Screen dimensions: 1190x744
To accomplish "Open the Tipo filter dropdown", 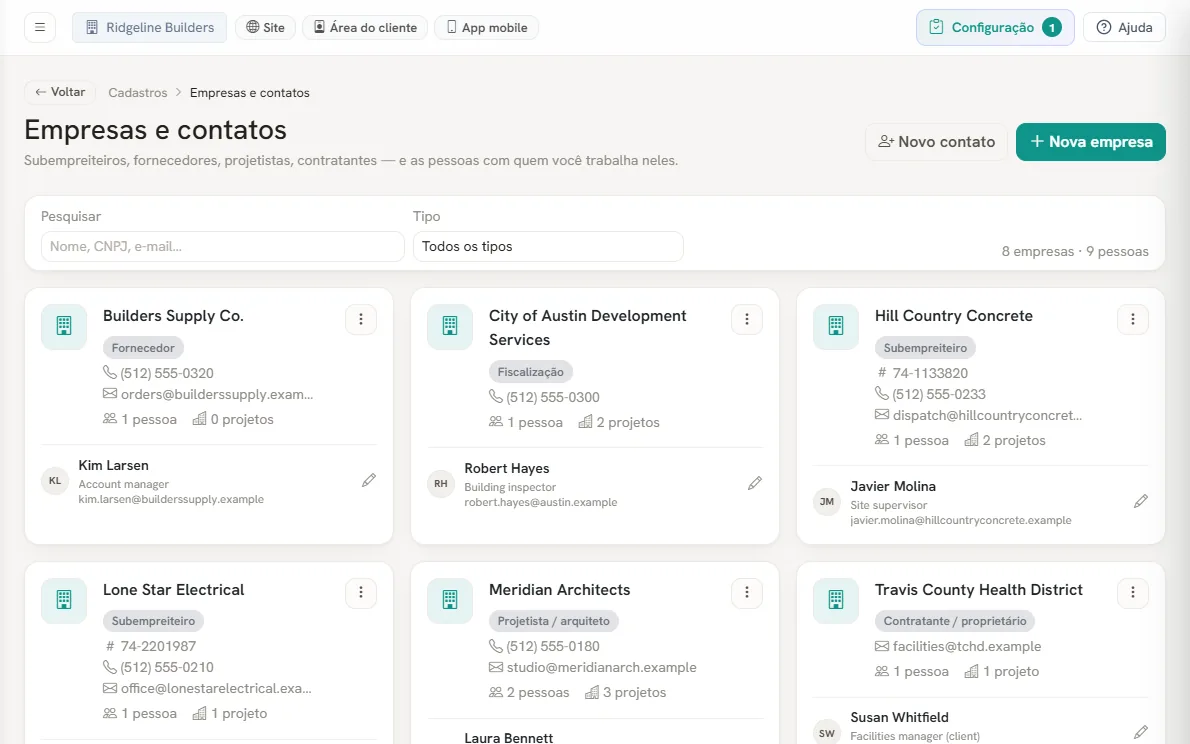I will (x=548, y=247).
